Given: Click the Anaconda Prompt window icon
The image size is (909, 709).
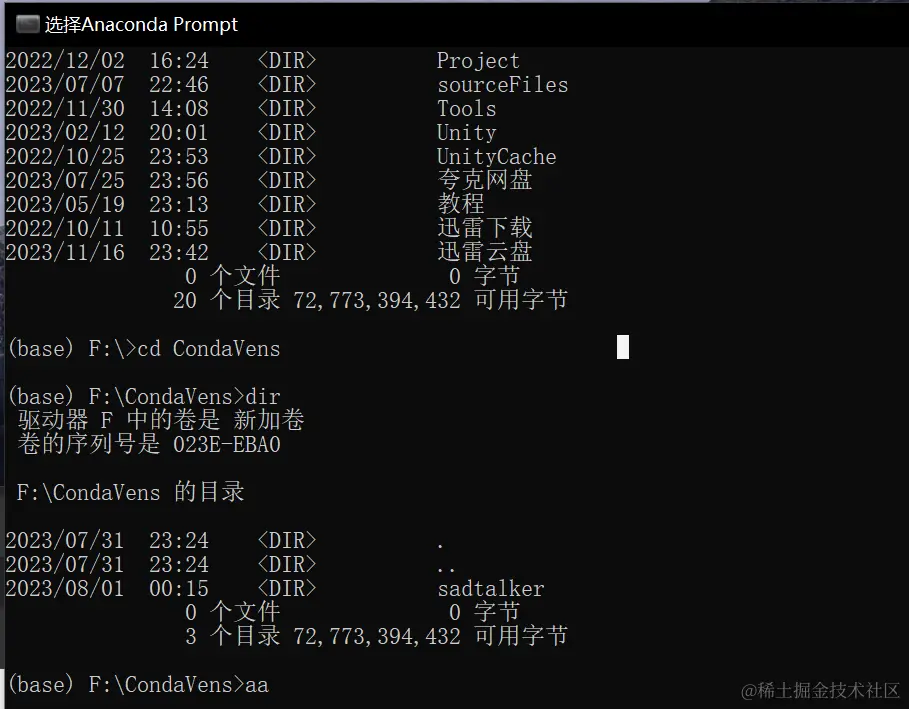Looking at the screenshot, I should click(27, 24).
